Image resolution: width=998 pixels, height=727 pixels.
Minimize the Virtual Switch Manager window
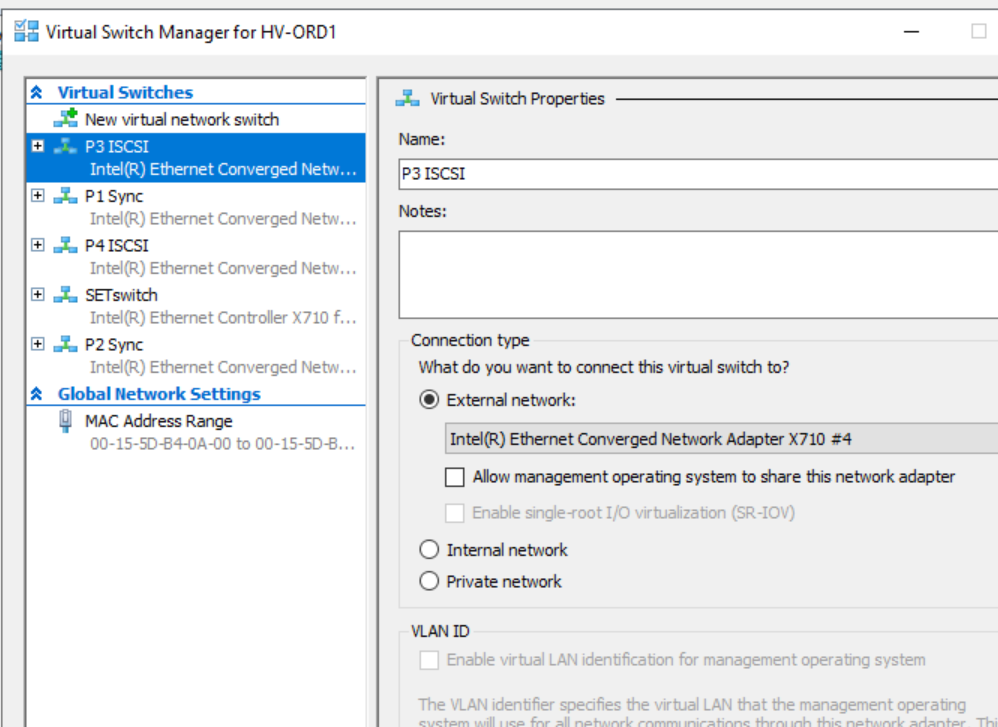tap(911, 31)
